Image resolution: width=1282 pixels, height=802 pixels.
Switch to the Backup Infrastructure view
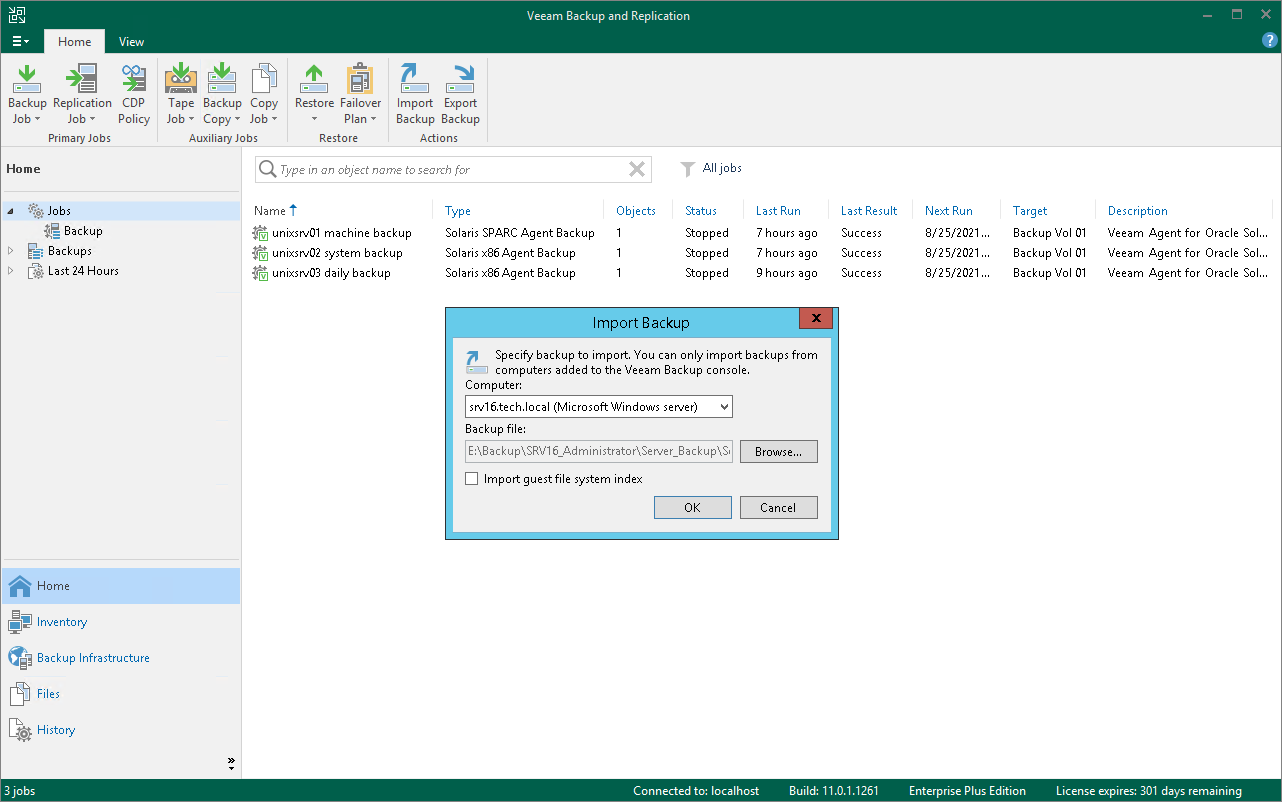point(91,657)
